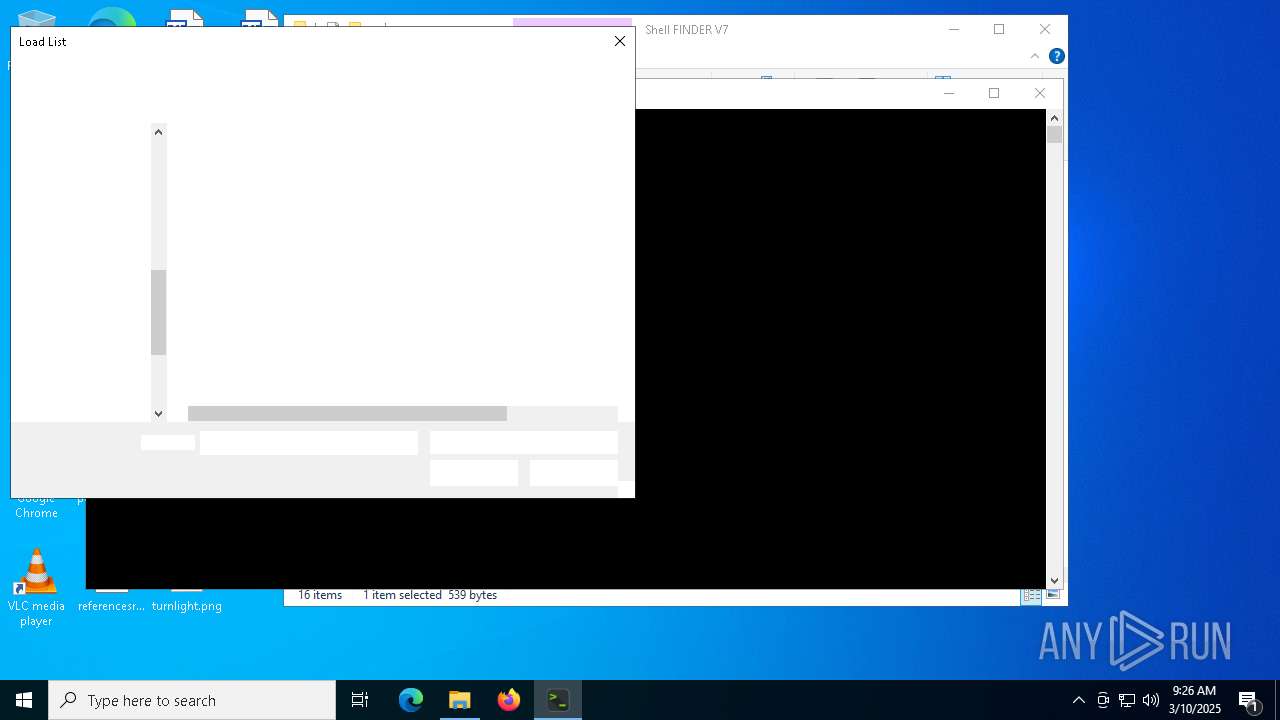Click the console scrollbar down arrow
The height and width of the screenshot is (720, 1280).
point(1054,580)
